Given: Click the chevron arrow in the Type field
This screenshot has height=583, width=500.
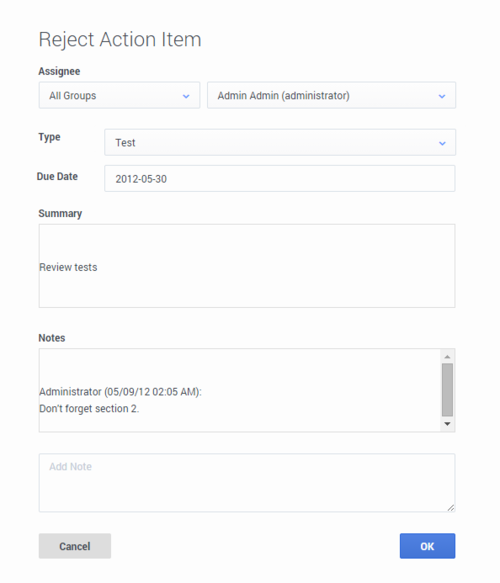Looking at the screenshot, I should [442, 143].
